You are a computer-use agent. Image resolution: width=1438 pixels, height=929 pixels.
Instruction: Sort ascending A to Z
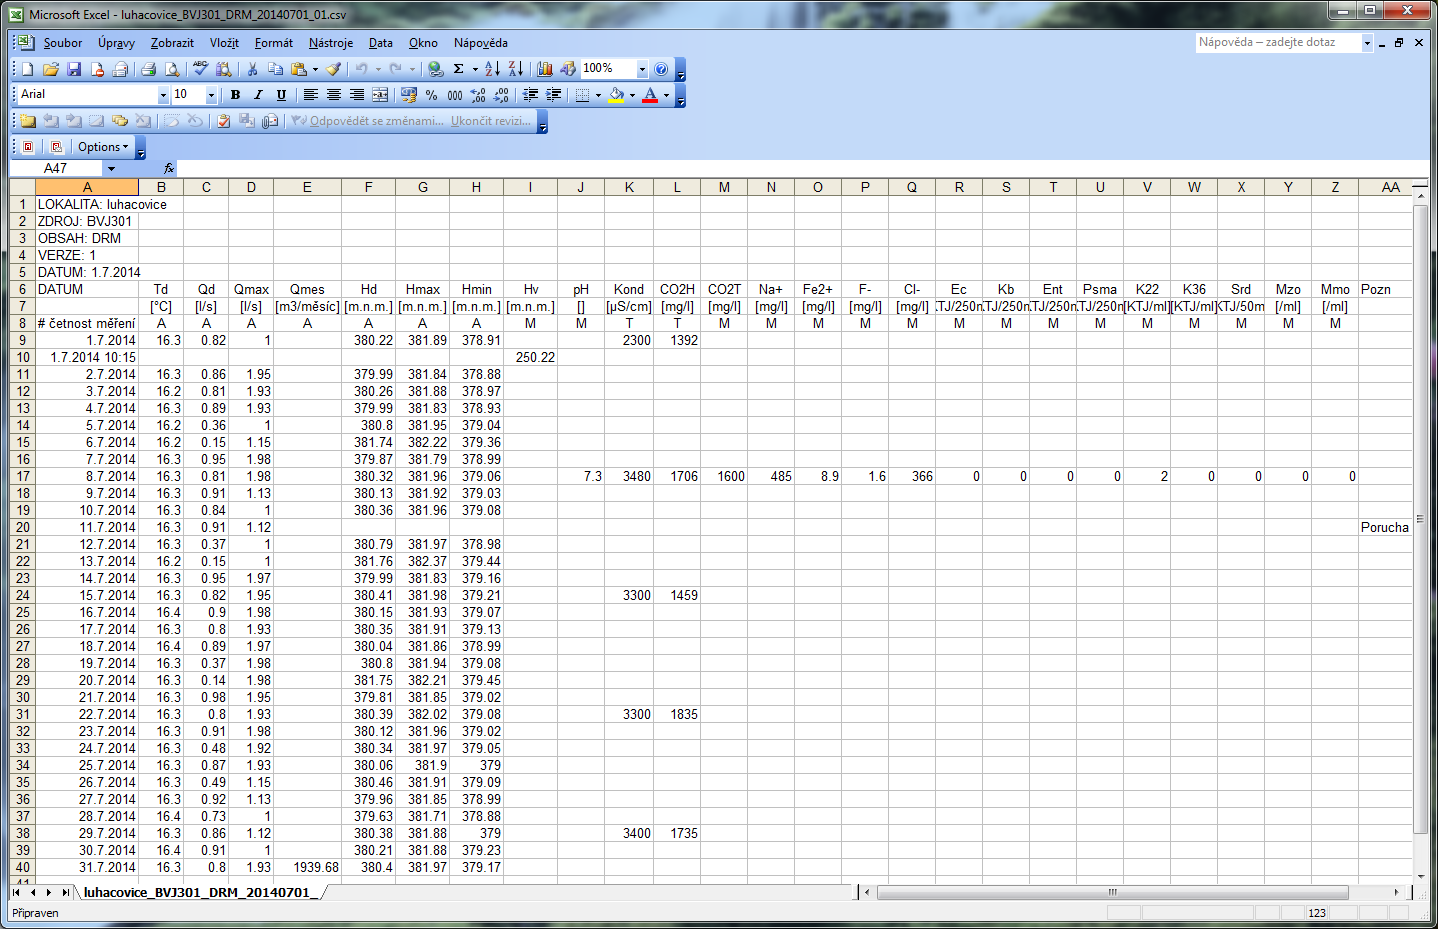click(492, 69)
